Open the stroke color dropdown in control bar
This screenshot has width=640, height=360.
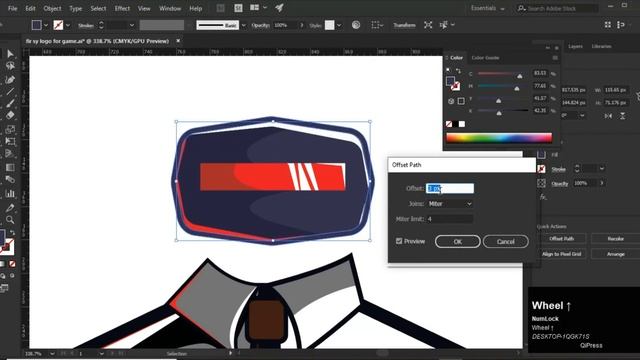(68, 25)
